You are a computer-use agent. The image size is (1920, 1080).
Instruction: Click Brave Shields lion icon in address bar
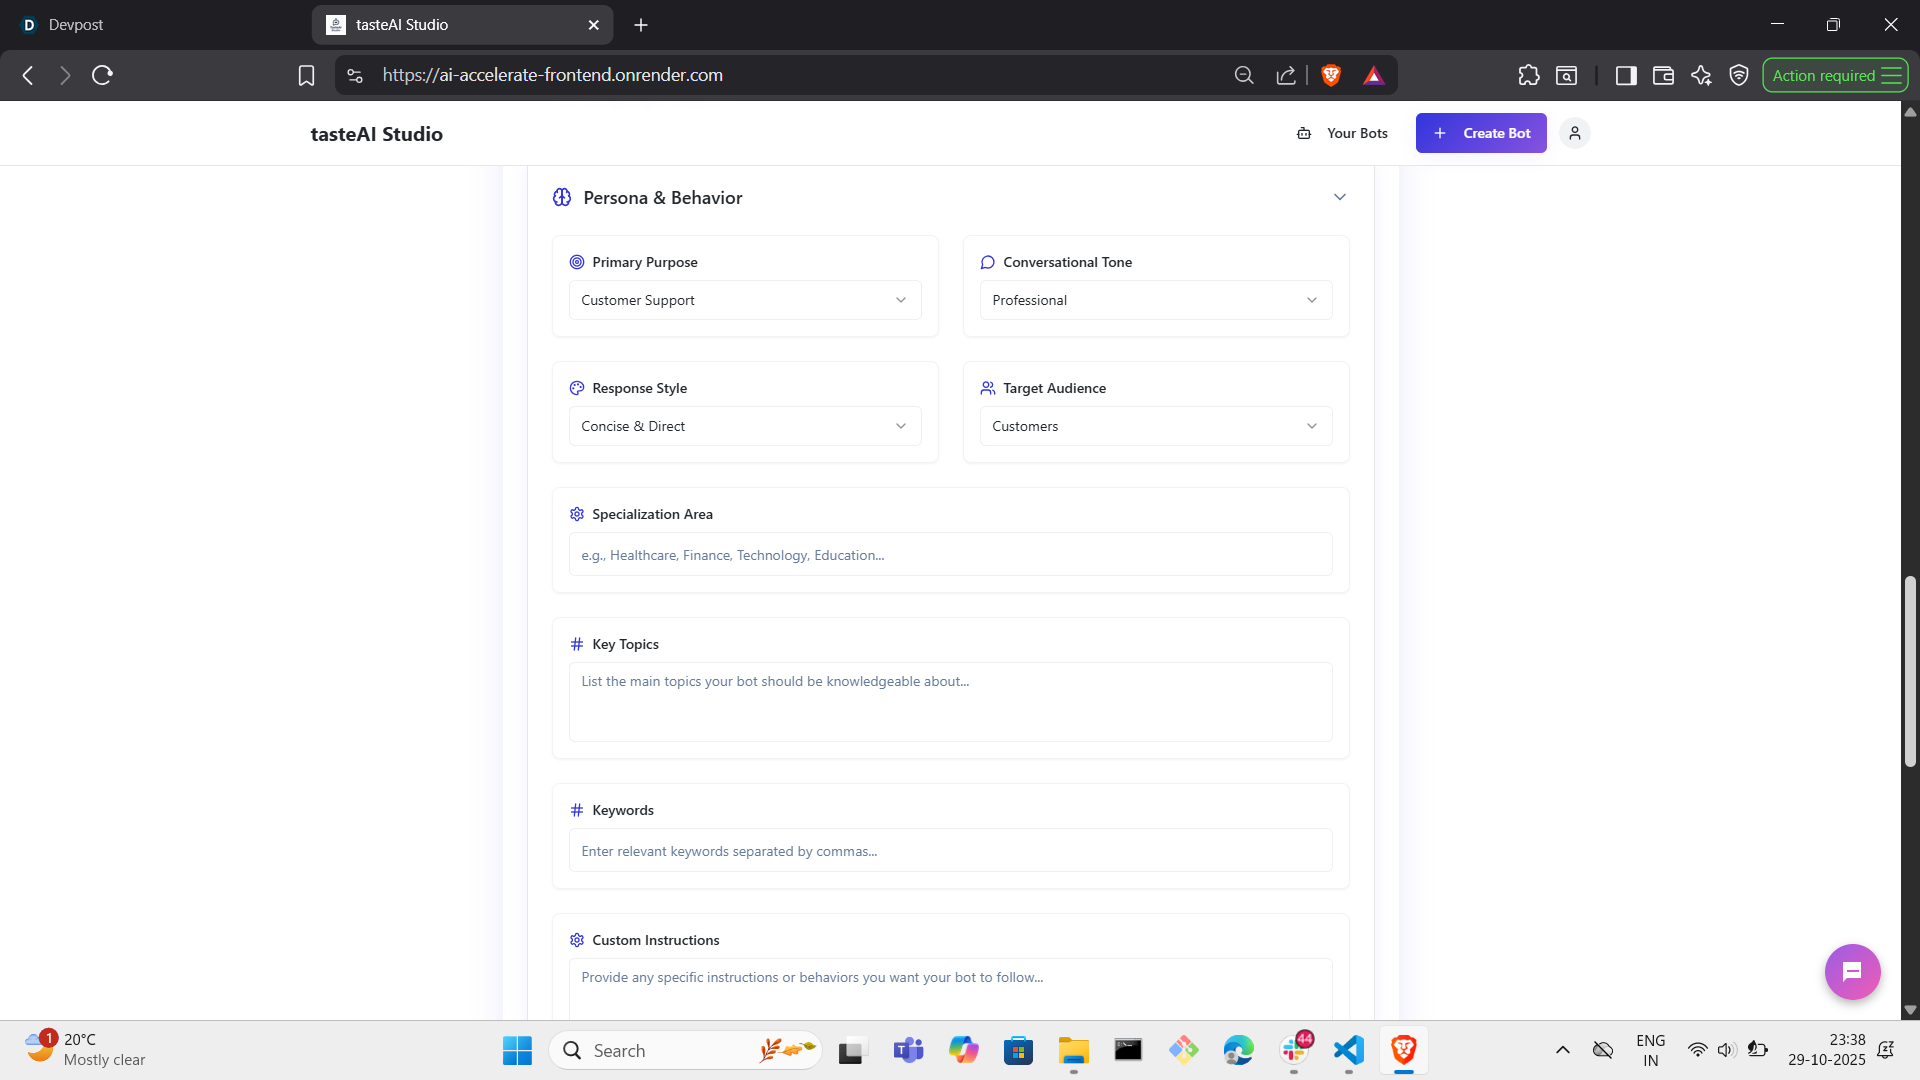[x=1330, y=75]
